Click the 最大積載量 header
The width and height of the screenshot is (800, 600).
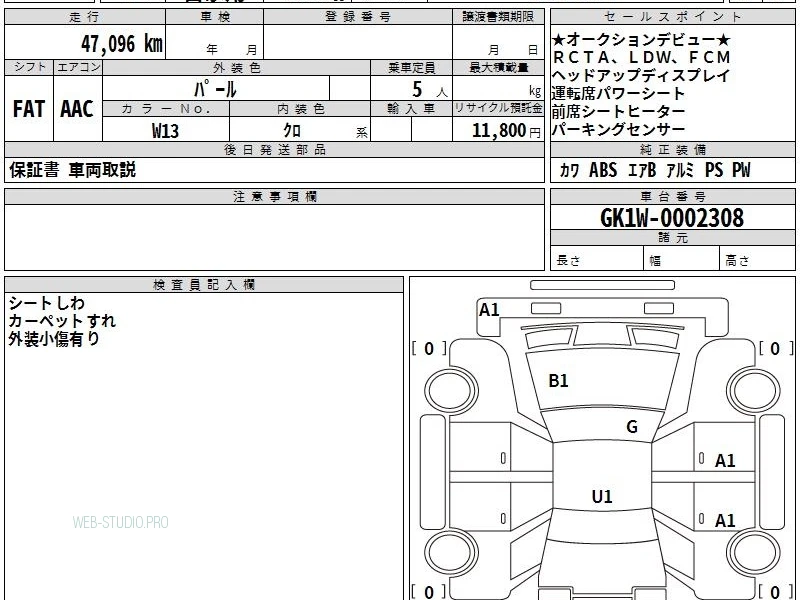click(x=498, y=68)
